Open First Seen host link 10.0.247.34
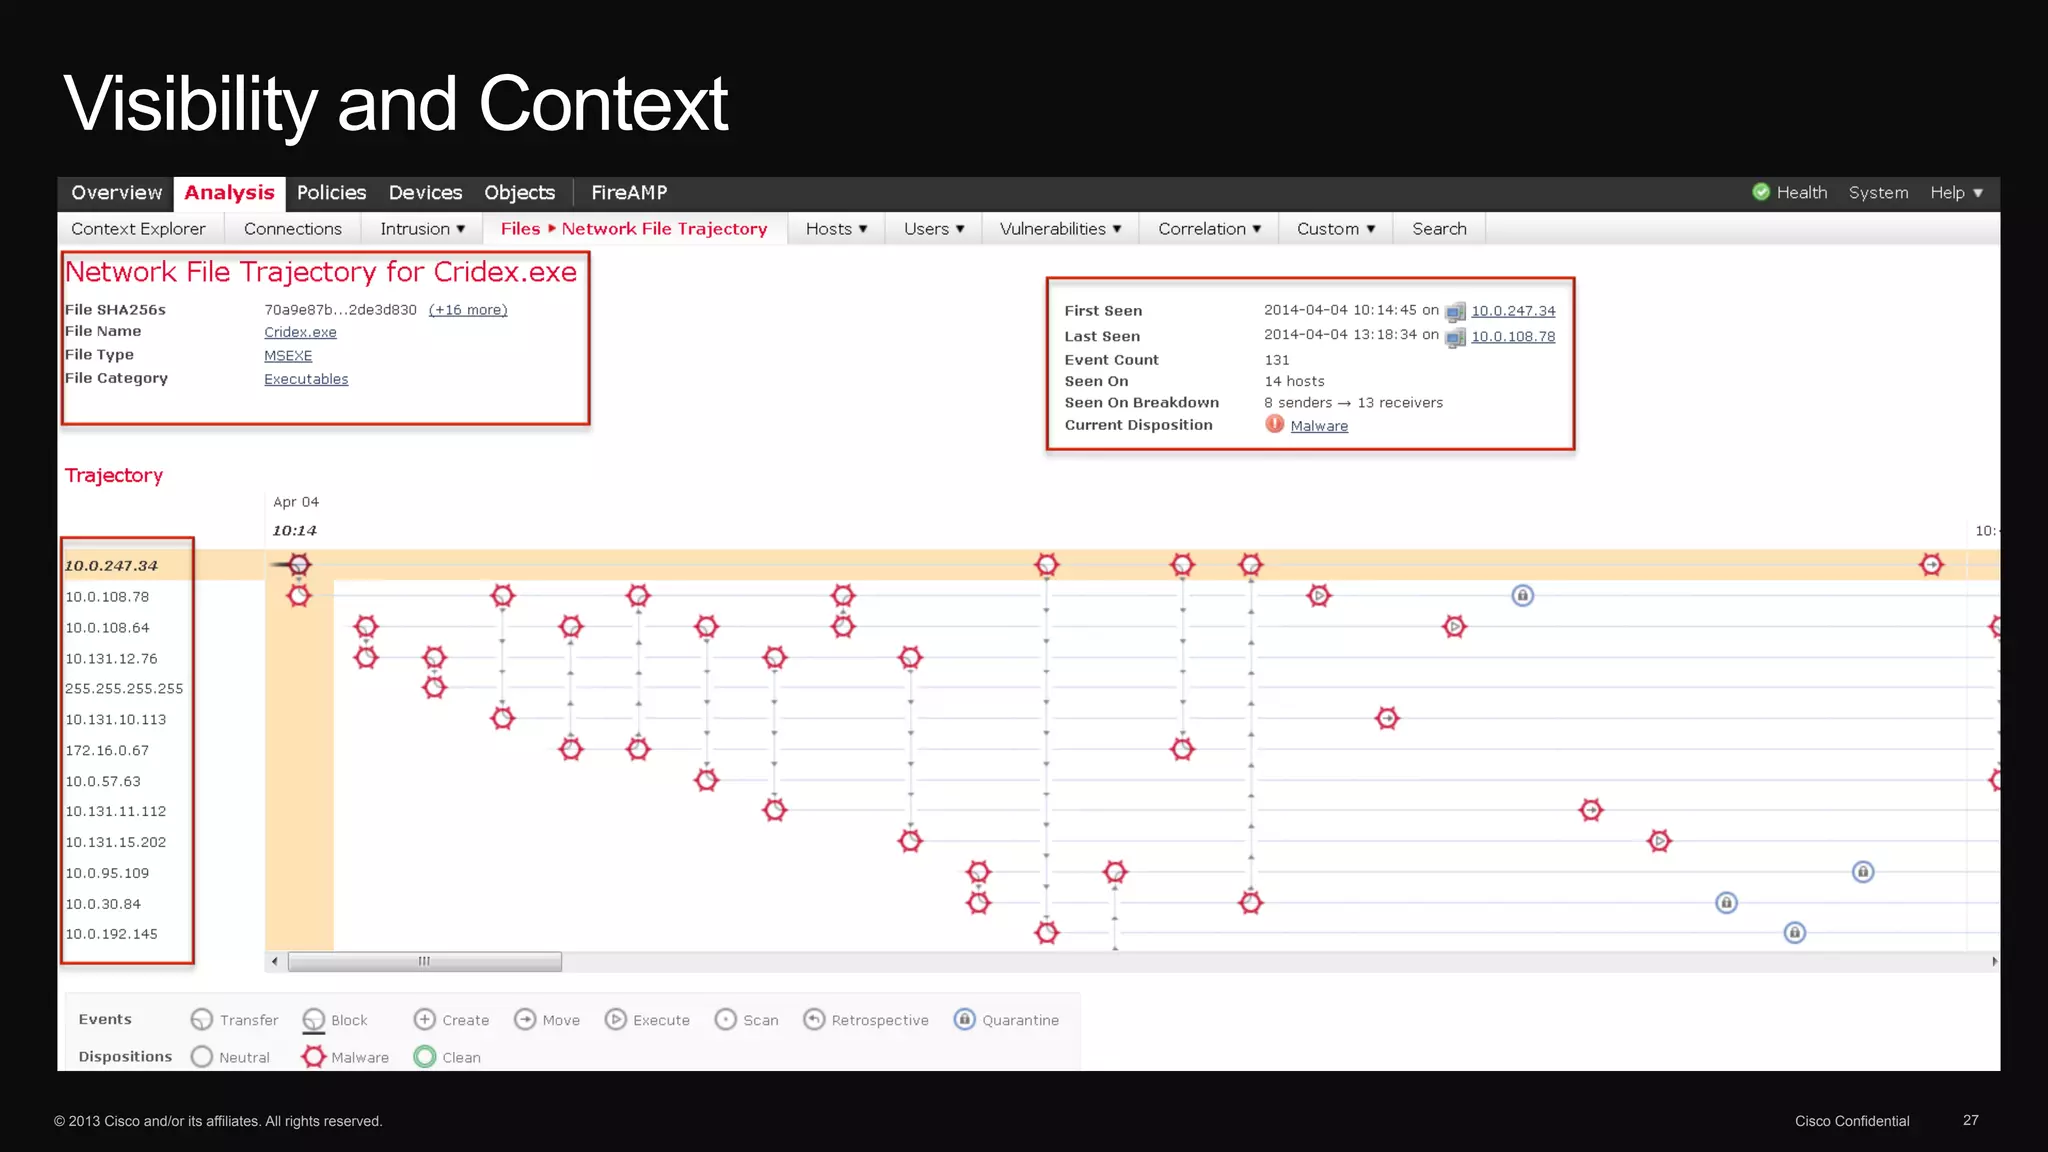This screenshot has height=1152, width=2048. pyautogui.click(x=1513, y=311)
